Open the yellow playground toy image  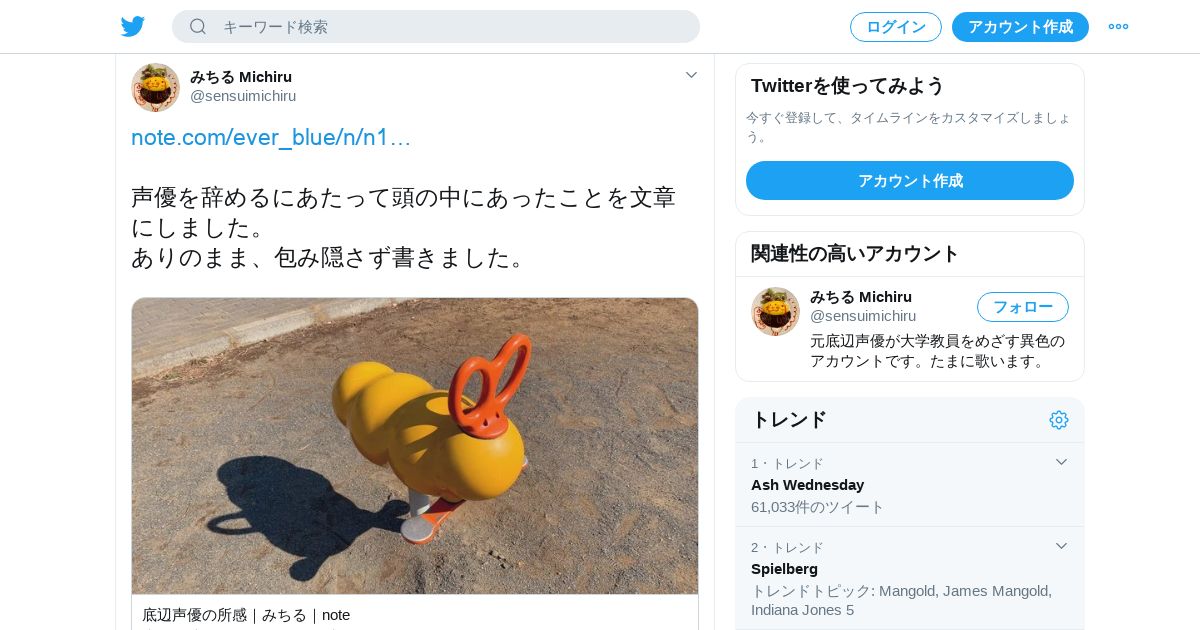(x=415, y=446)
